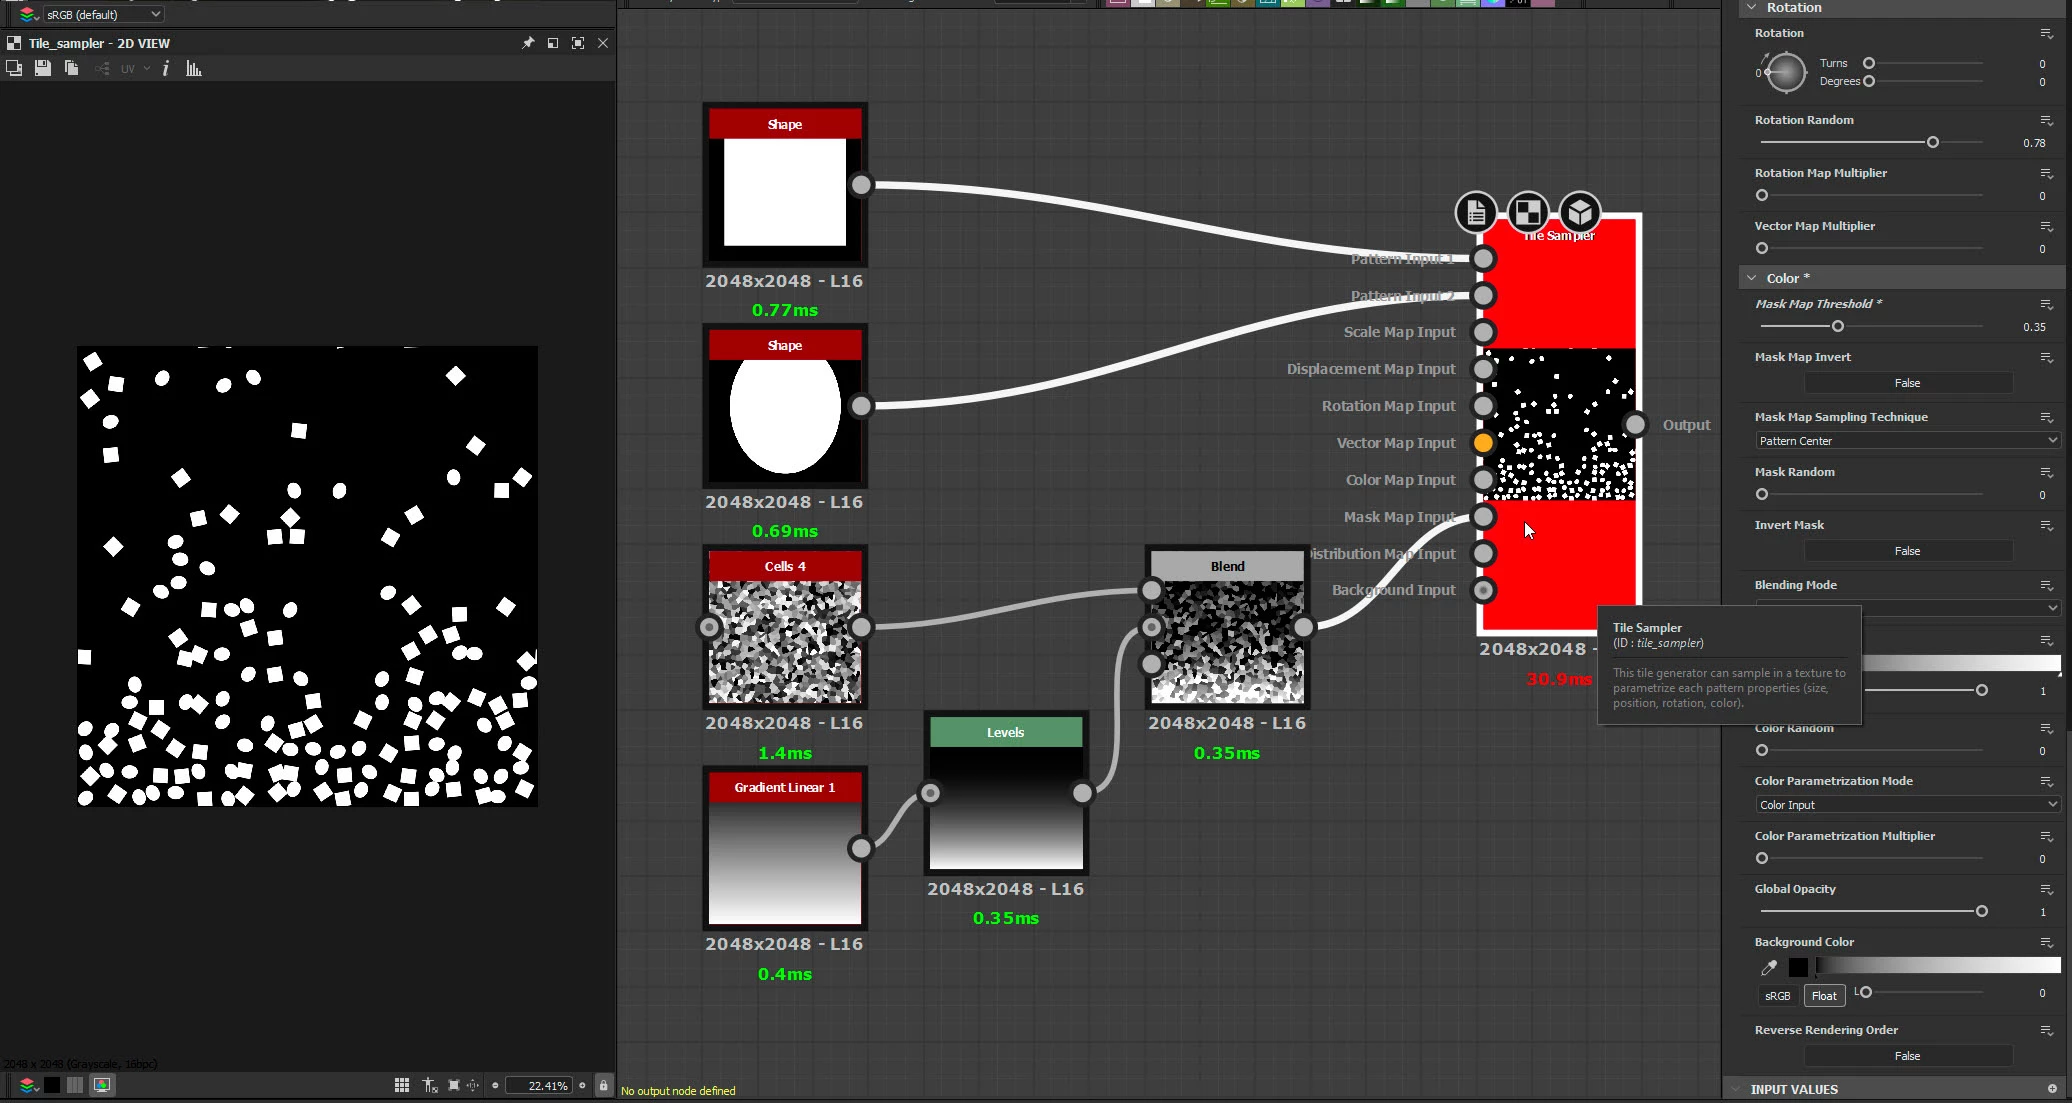Toggle Mask Map Invert False button
2072x1103 pixels.
(x=1907, y=383)
